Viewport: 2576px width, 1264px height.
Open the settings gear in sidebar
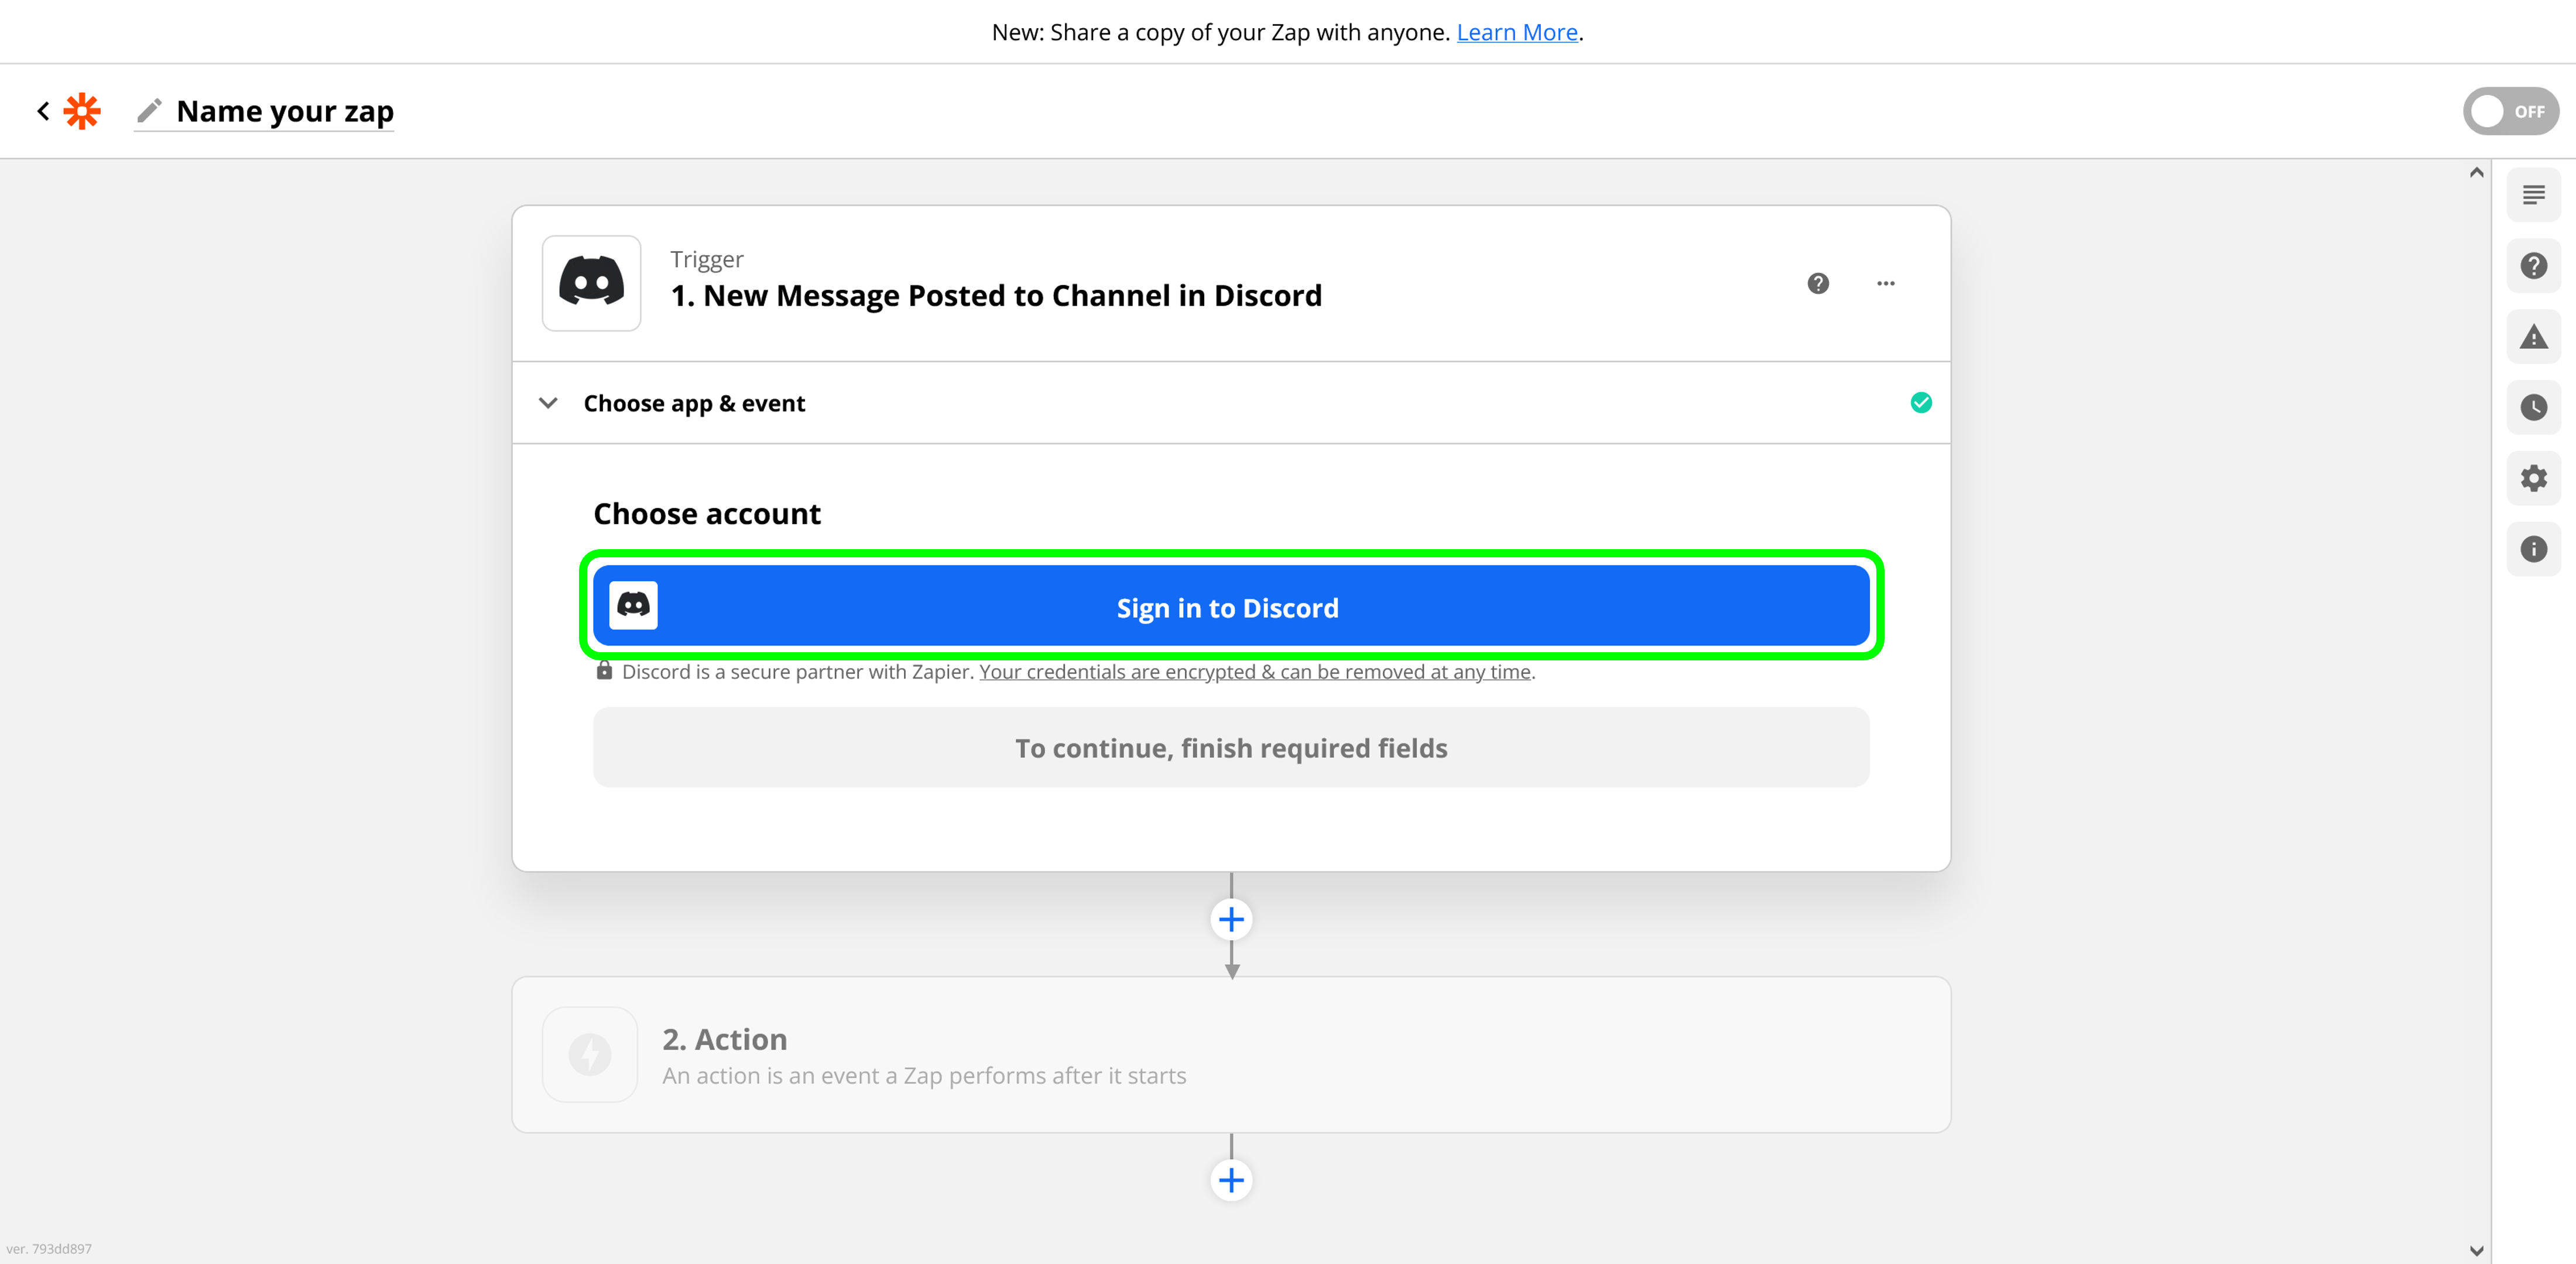click(2533, 478)
